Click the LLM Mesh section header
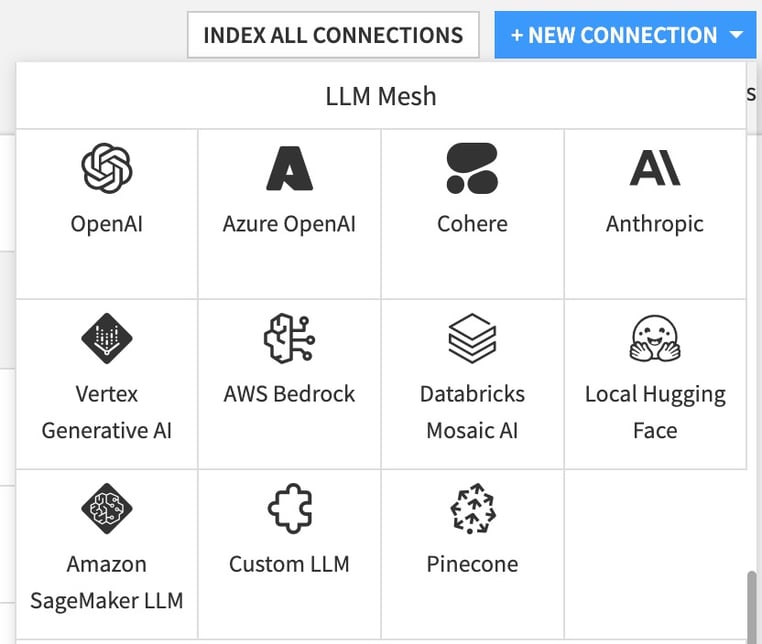 tap(381, 96)
